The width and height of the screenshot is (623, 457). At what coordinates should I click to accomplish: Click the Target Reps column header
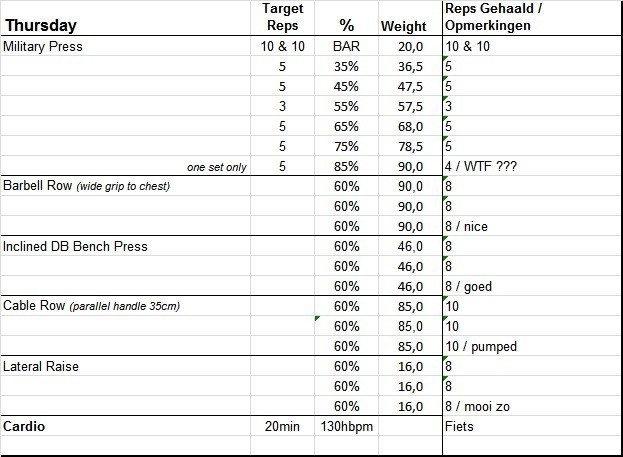pyautogui.click(x=281, y=17)
